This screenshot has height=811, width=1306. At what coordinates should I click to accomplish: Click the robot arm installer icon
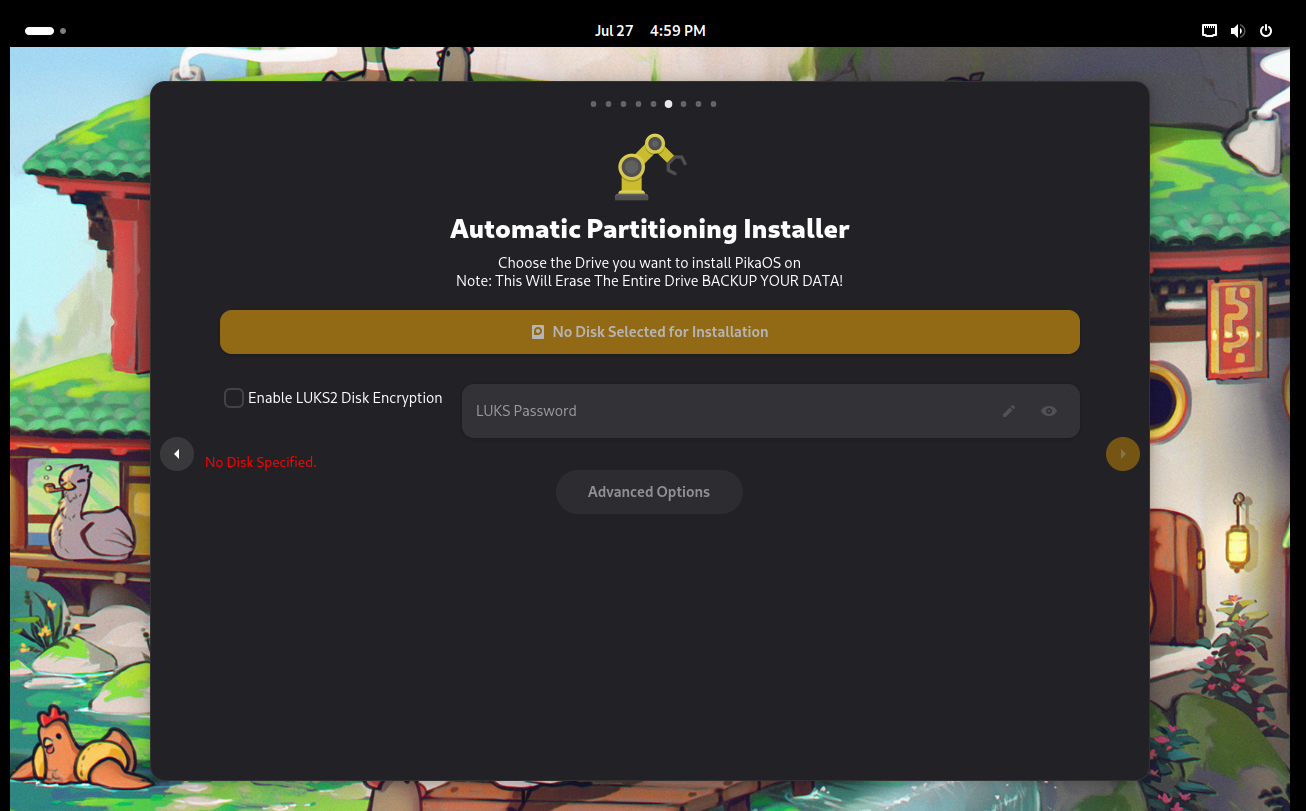(x=650, y=166)
